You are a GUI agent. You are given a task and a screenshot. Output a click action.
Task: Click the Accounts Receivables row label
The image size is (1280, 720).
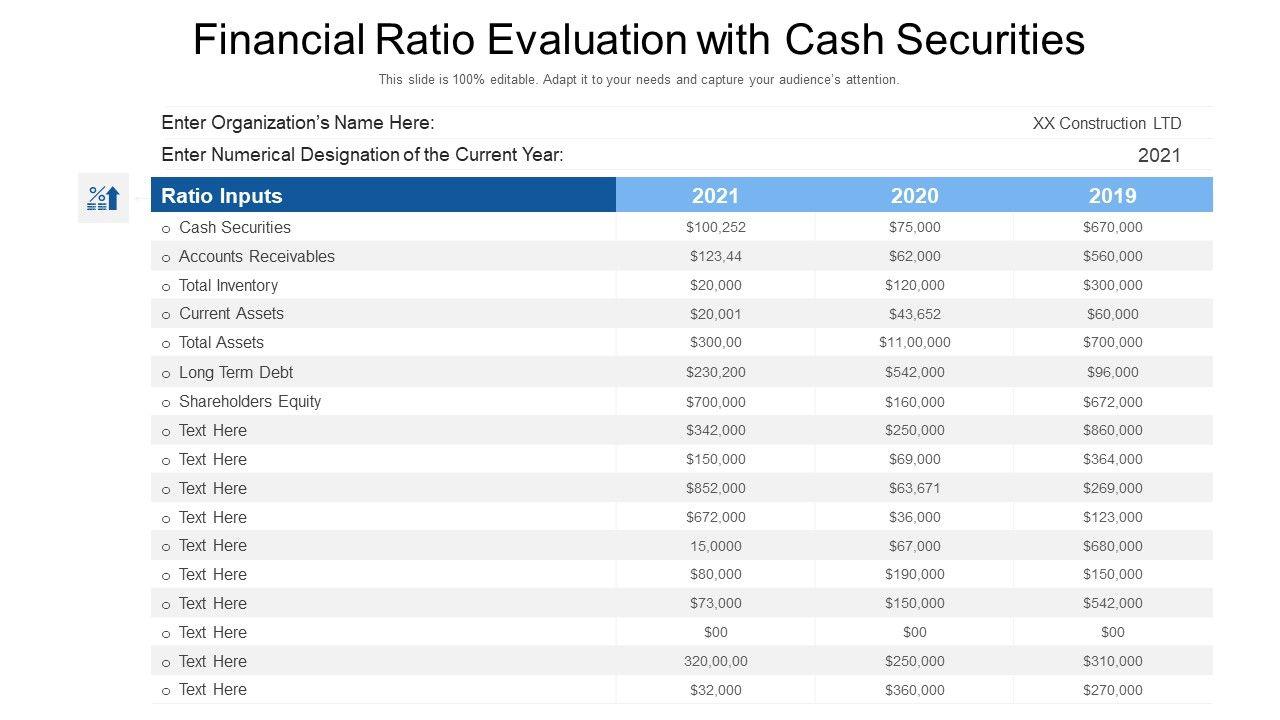click(x=257, y=256)
